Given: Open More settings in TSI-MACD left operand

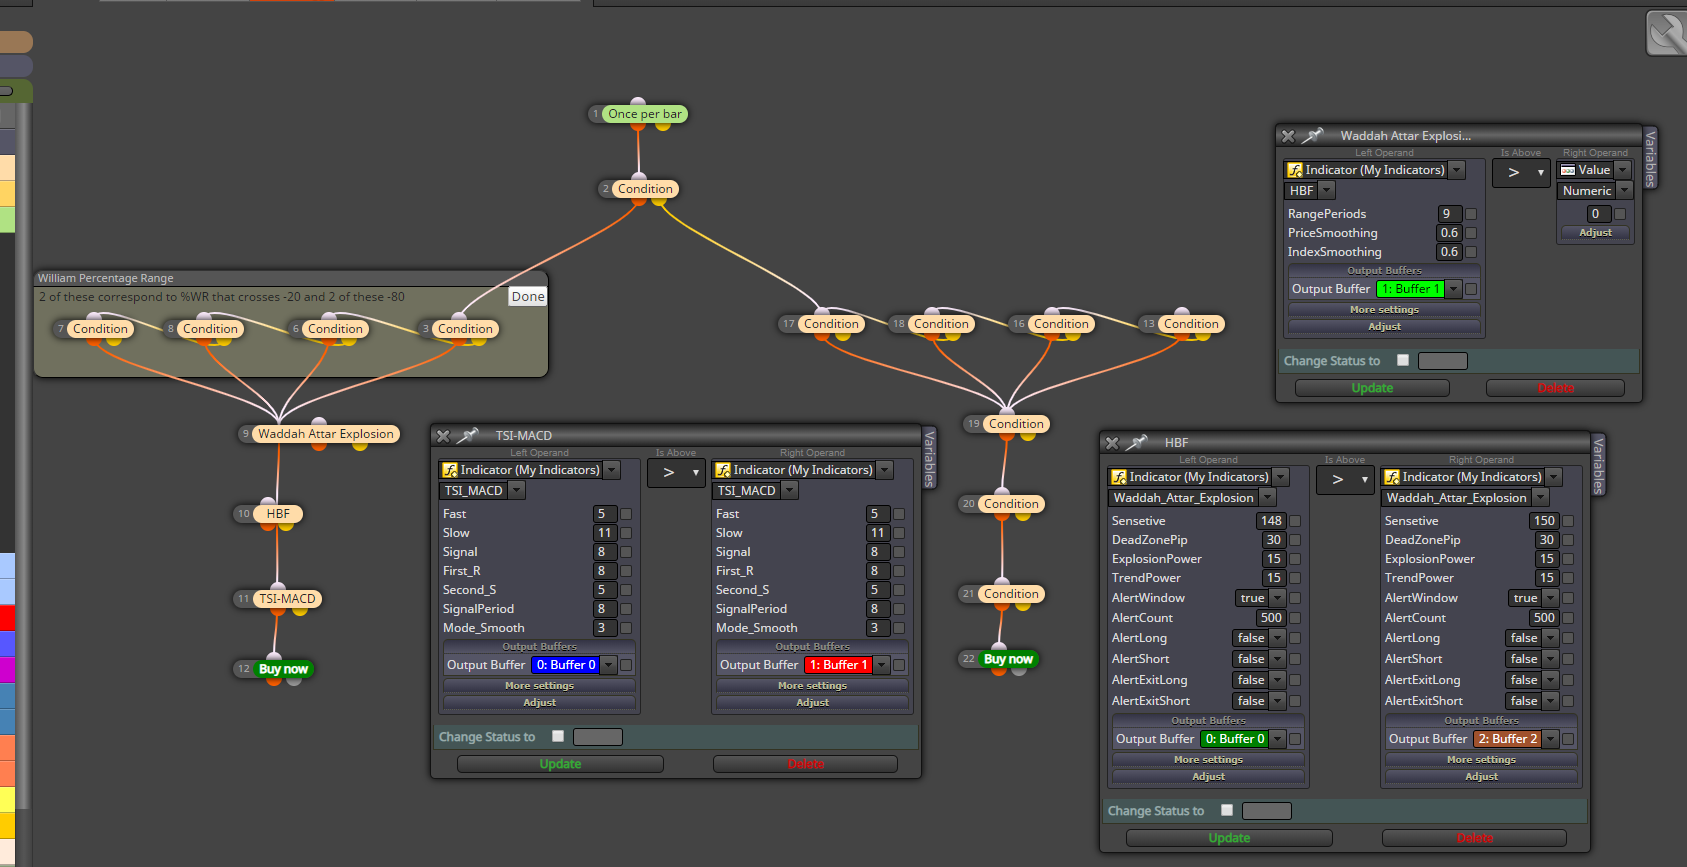Looking at the screenshot, I should 539,686.
